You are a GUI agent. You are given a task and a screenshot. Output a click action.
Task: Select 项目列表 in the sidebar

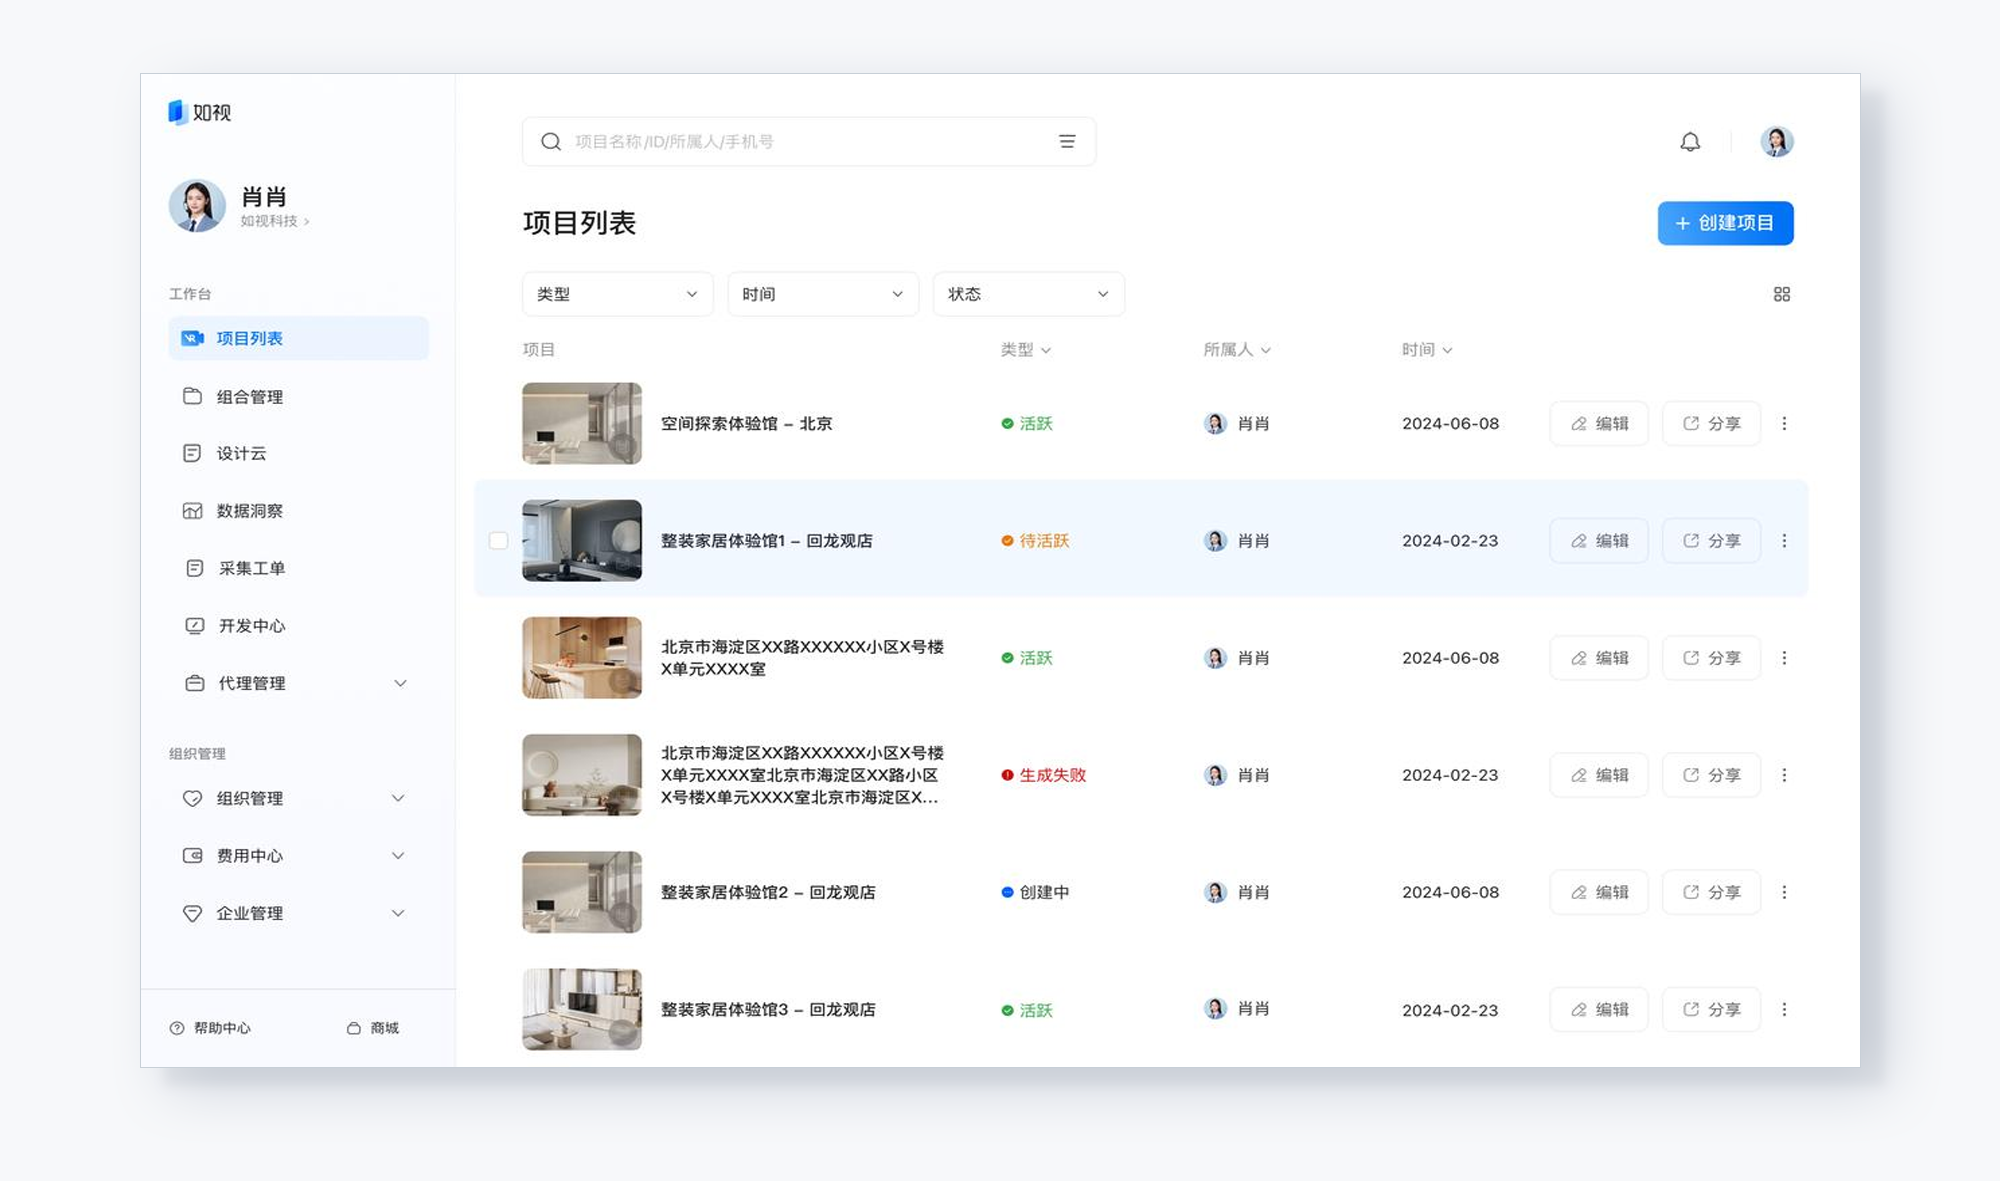click(298, 338)
